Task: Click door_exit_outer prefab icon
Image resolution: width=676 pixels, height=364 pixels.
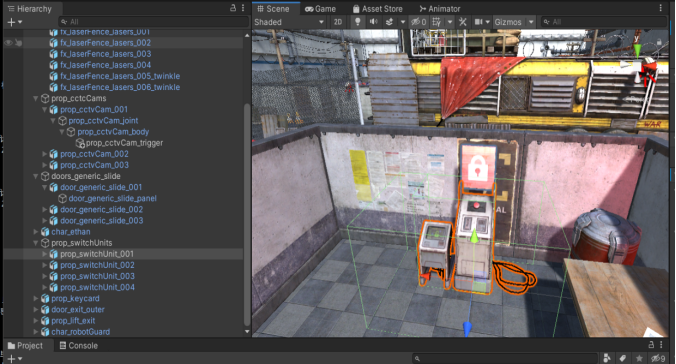Action: click(45, 310)
